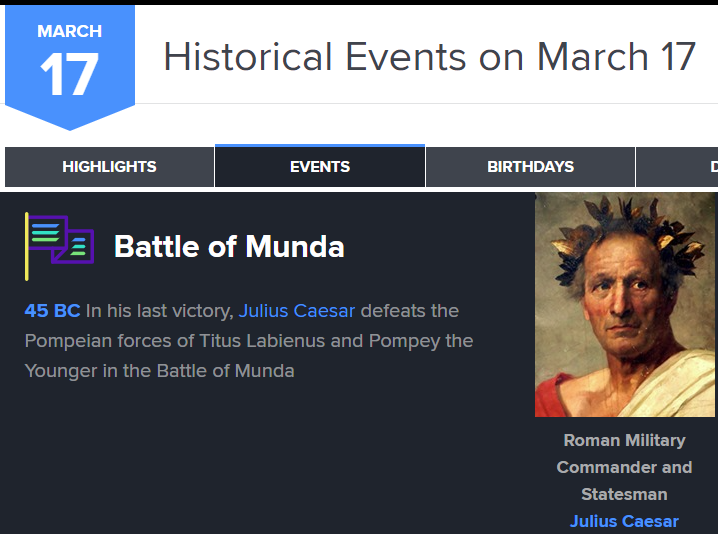Select the EVENTS tab
Image resolution: width=718 pixels, height=534 pixels.
click(x=320, y=167)
